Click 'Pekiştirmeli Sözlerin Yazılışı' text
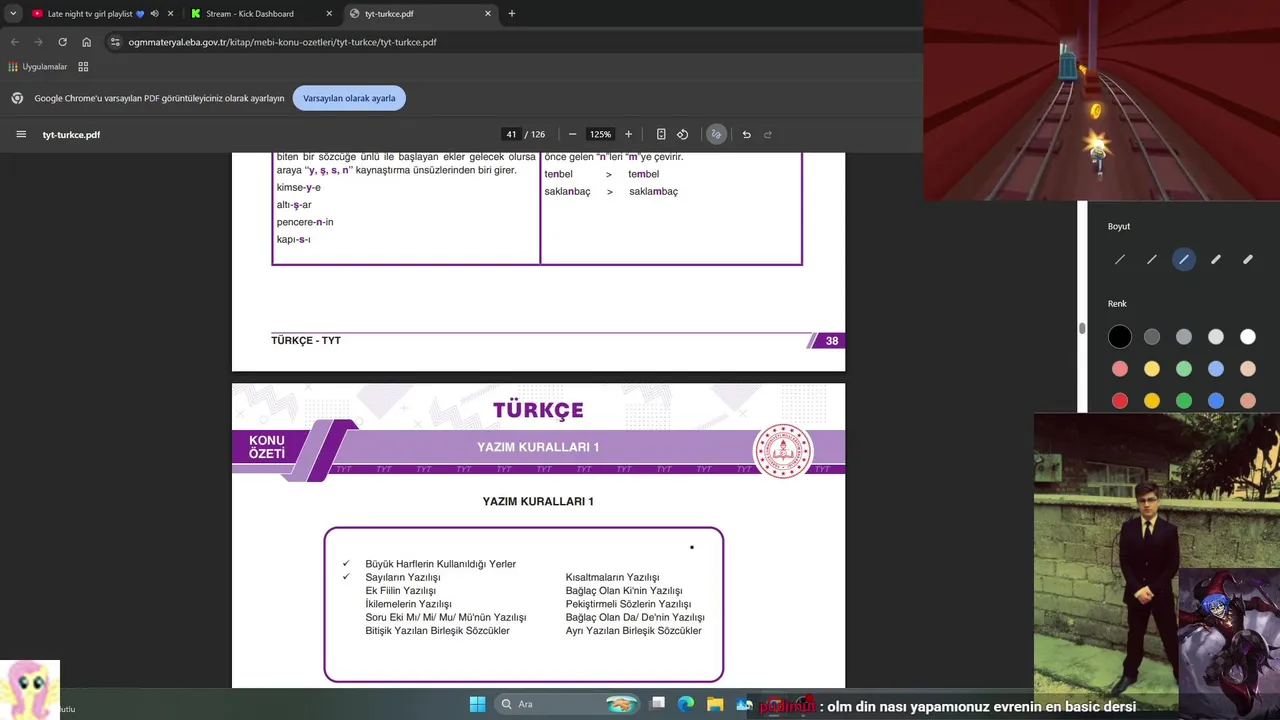This screenshot has width=1280, height=720. (628, 604)
